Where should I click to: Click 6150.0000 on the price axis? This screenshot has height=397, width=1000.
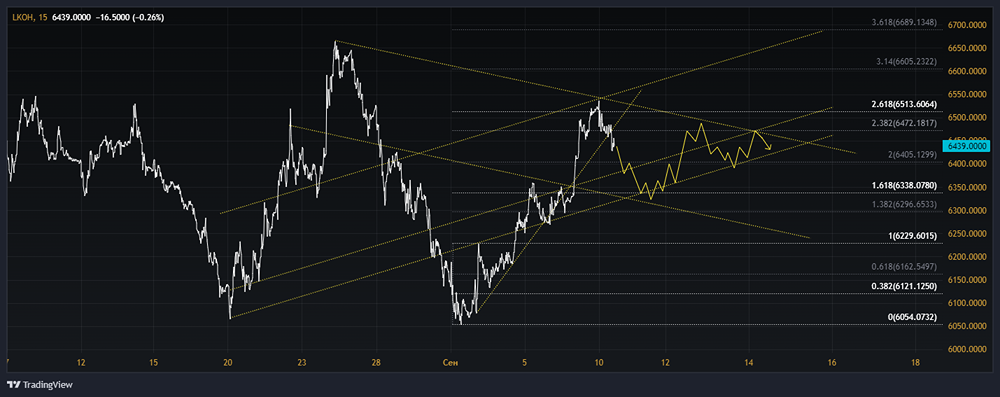point(967,280)
